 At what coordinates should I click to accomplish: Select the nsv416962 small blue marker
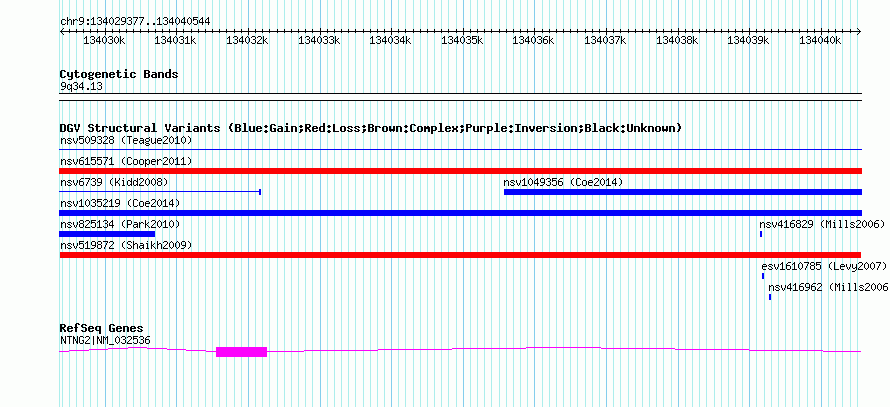click(x=770, y=297)
